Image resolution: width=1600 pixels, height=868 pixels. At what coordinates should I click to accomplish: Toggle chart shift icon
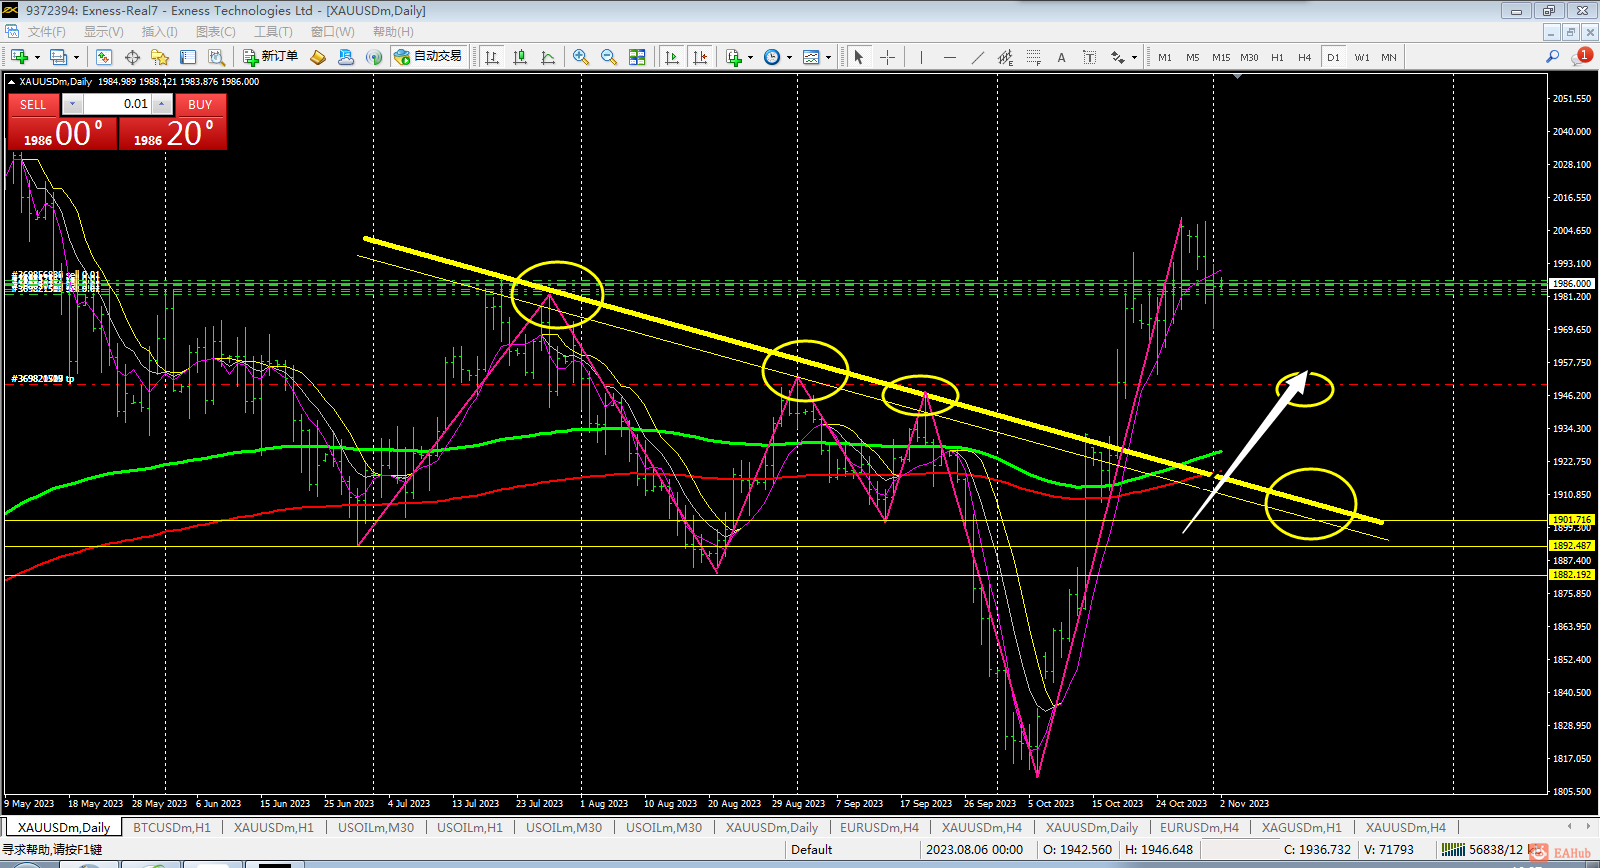(x=700, y=57)
